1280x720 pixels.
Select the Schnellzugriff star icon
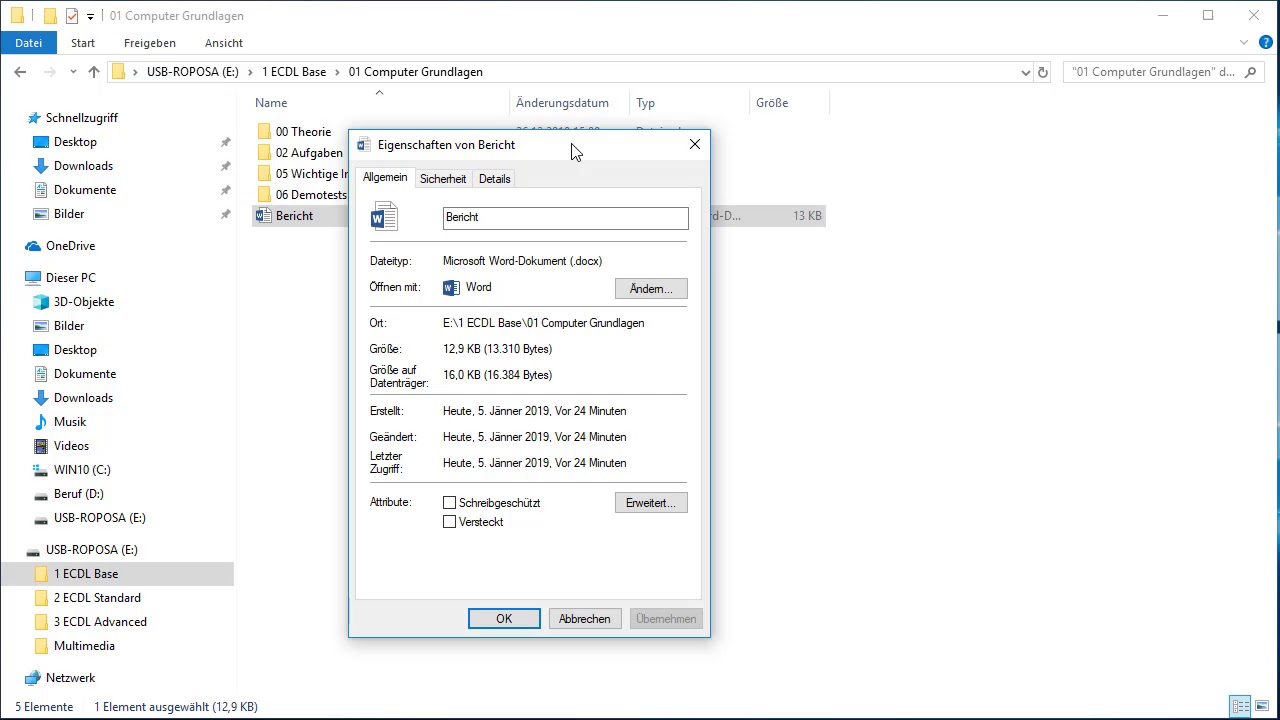(34, 118)
